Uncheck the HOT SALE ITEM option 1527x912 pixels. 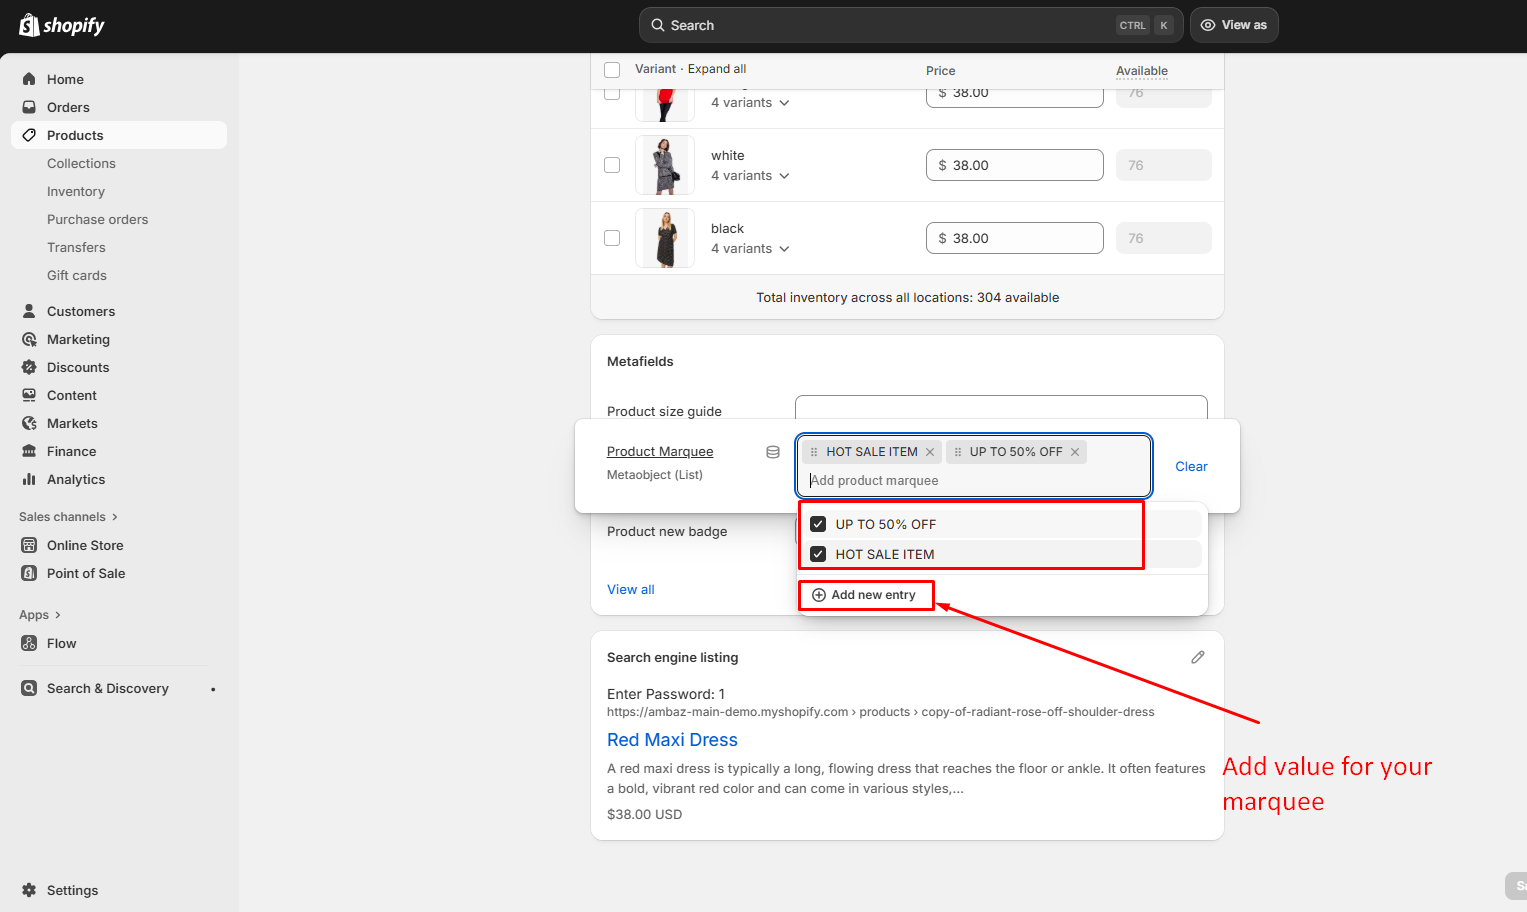click(x=818, y=554)
